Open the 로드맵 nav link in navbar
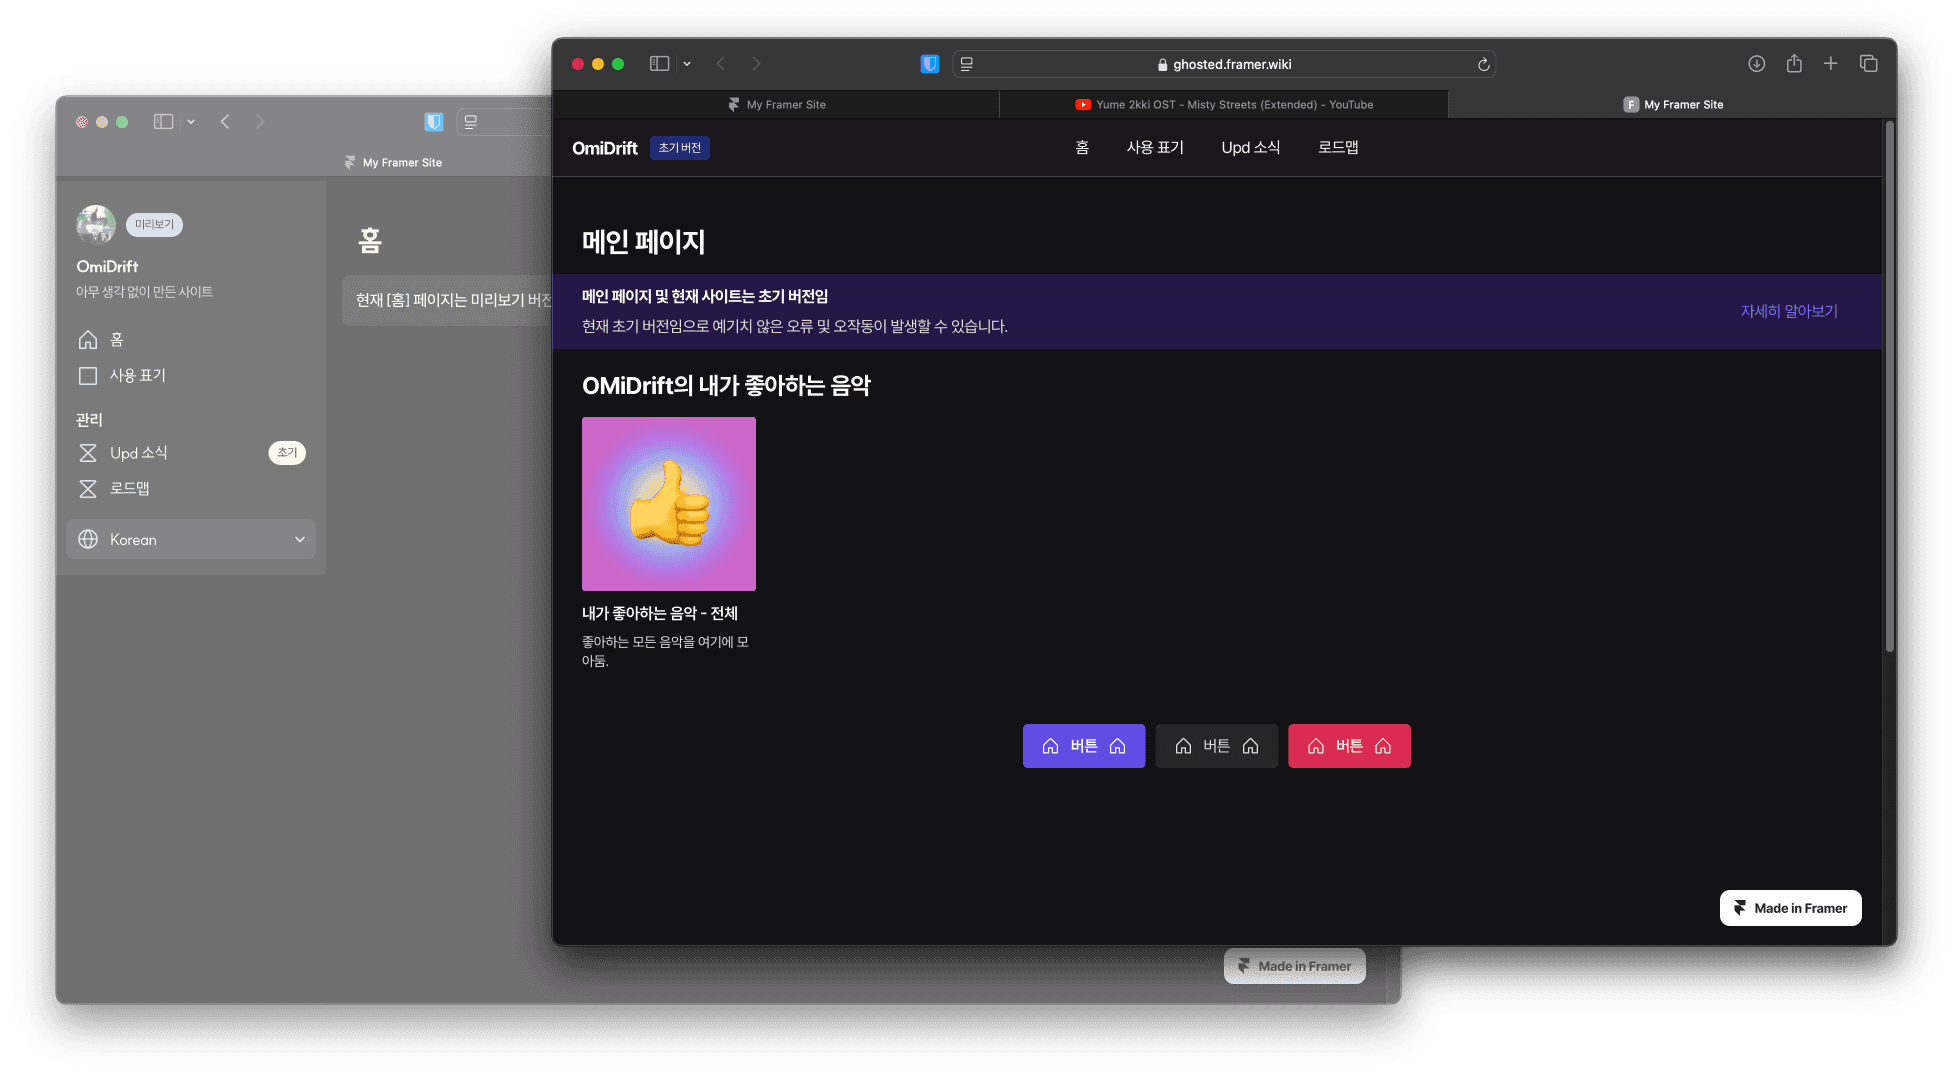1953x1078 pixels. [x=1338, y=148]
